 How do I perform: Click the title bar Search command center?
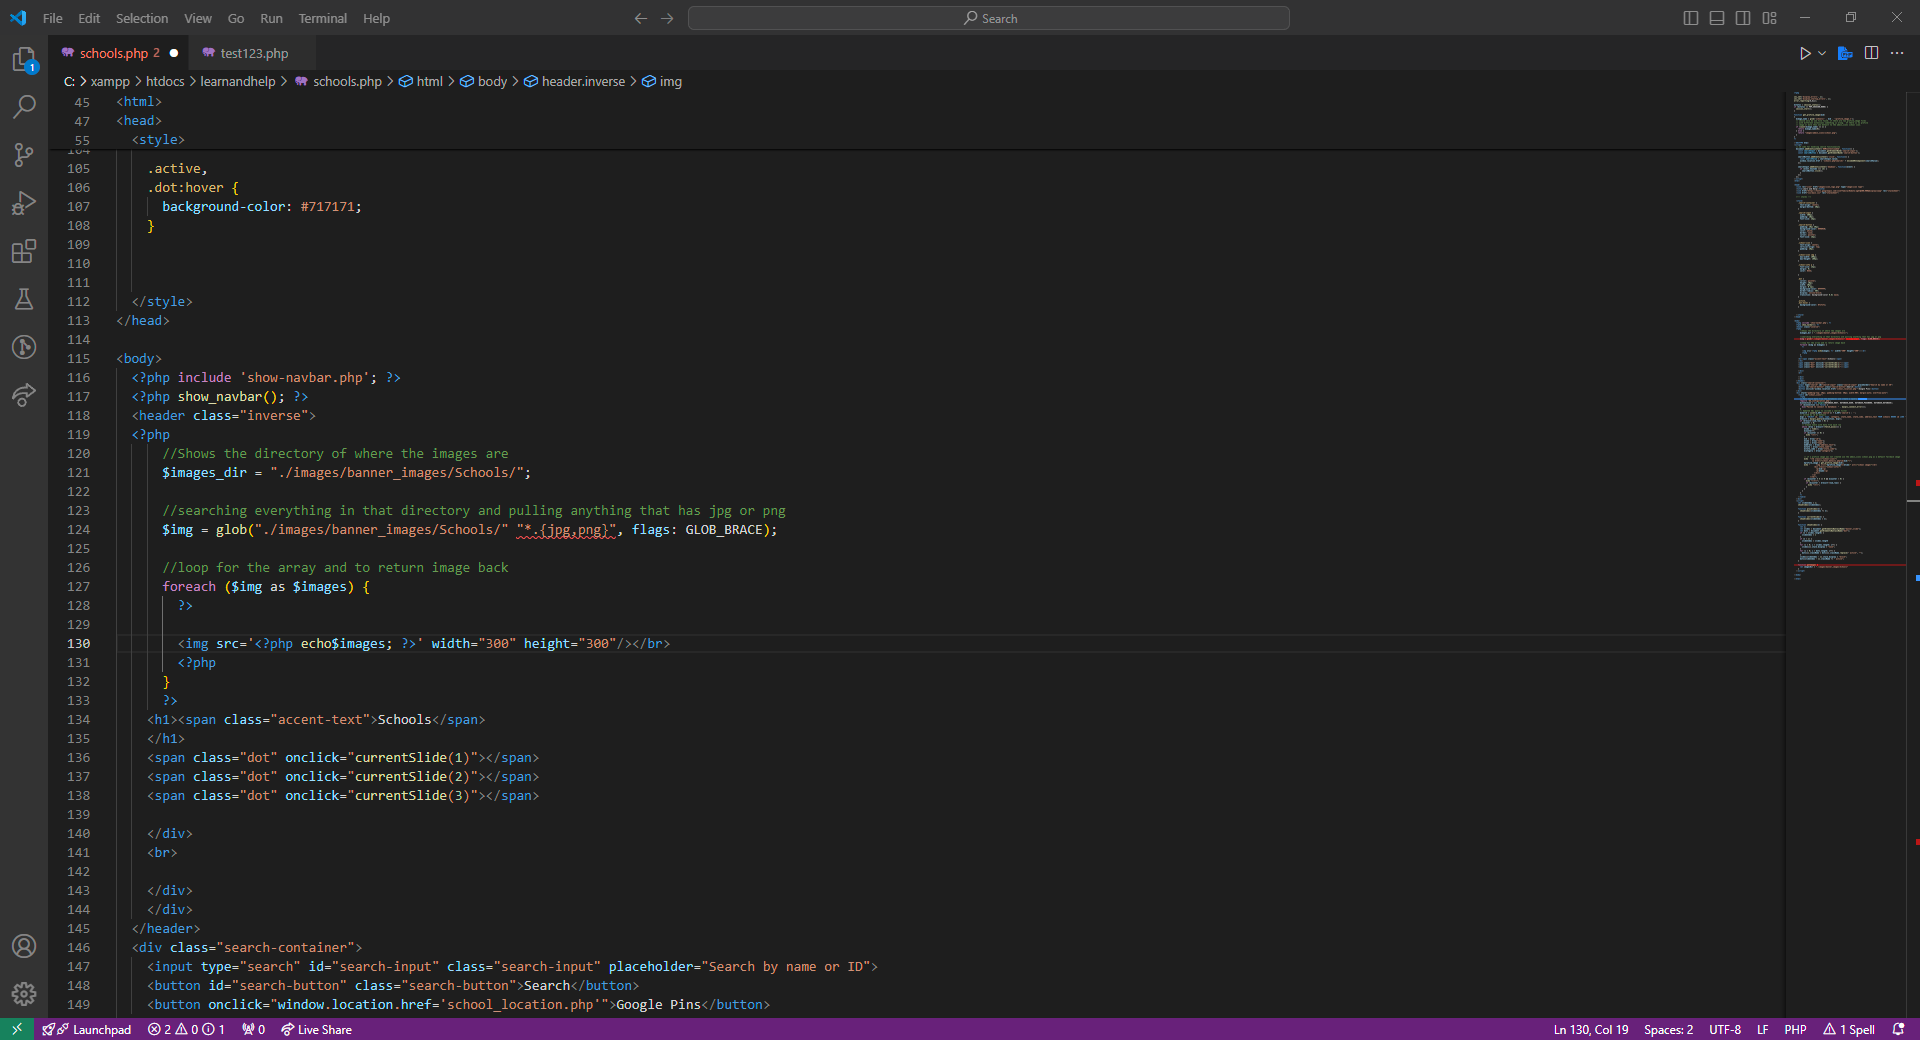click(989, 18)
